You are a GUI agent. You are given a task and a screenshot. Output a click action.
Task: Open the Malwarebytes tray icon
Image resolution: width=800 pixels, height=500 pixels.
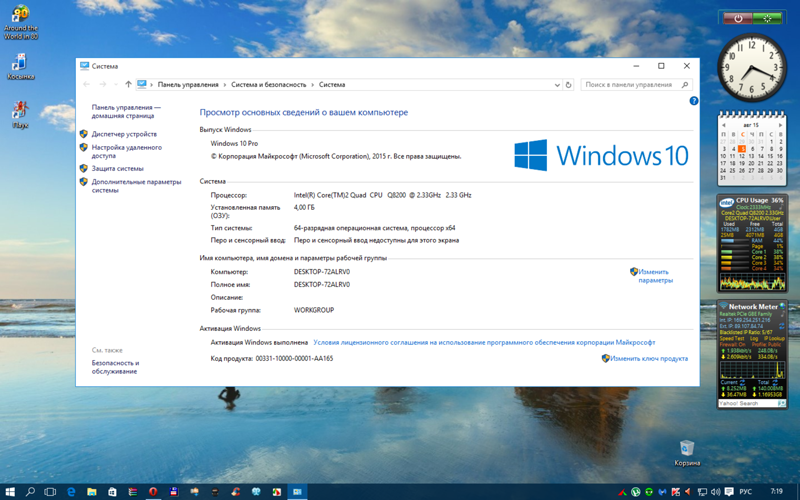point(662,492)
